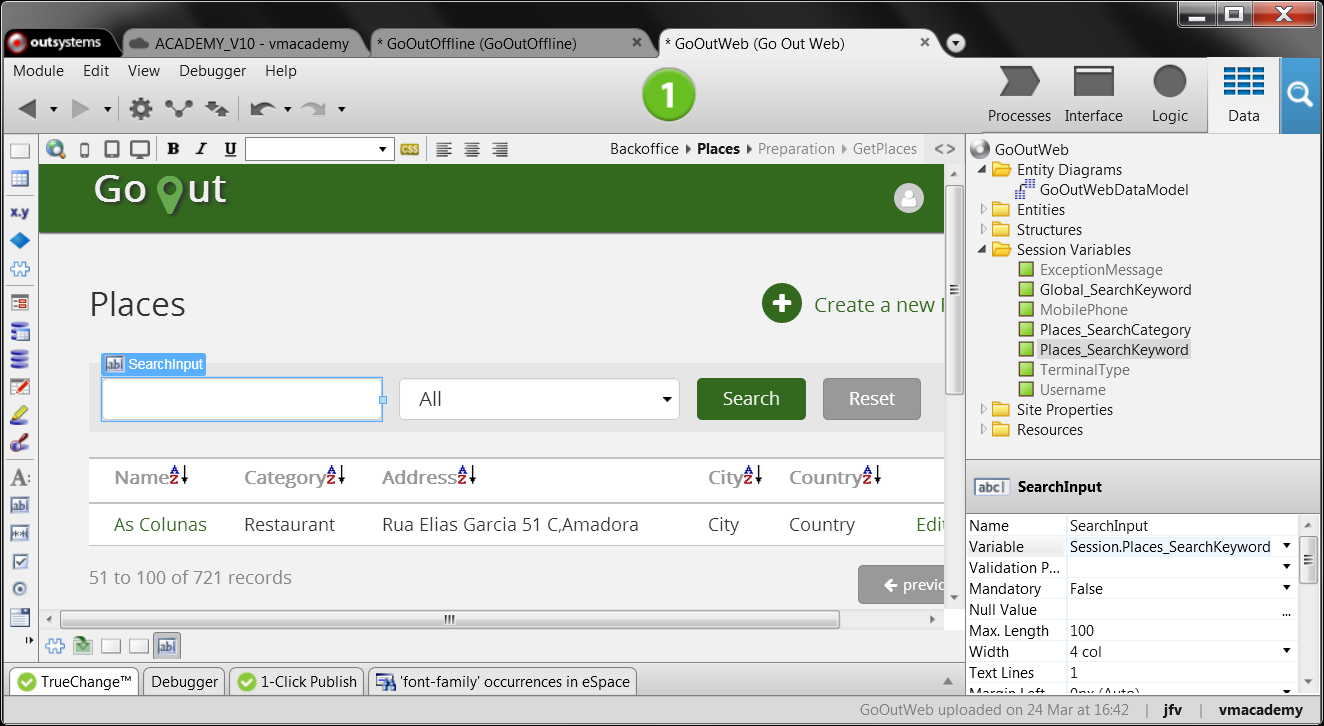
Task: Open the Debugger menu
Action: click(212, 71)
